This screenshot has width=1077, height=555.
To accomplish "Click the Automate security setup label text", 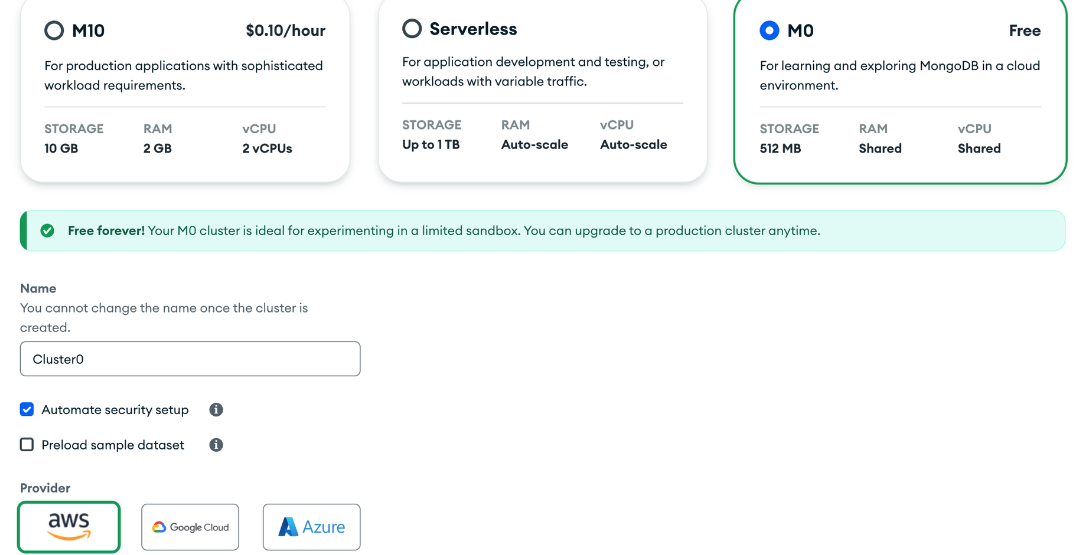I will tap(115, 410).
